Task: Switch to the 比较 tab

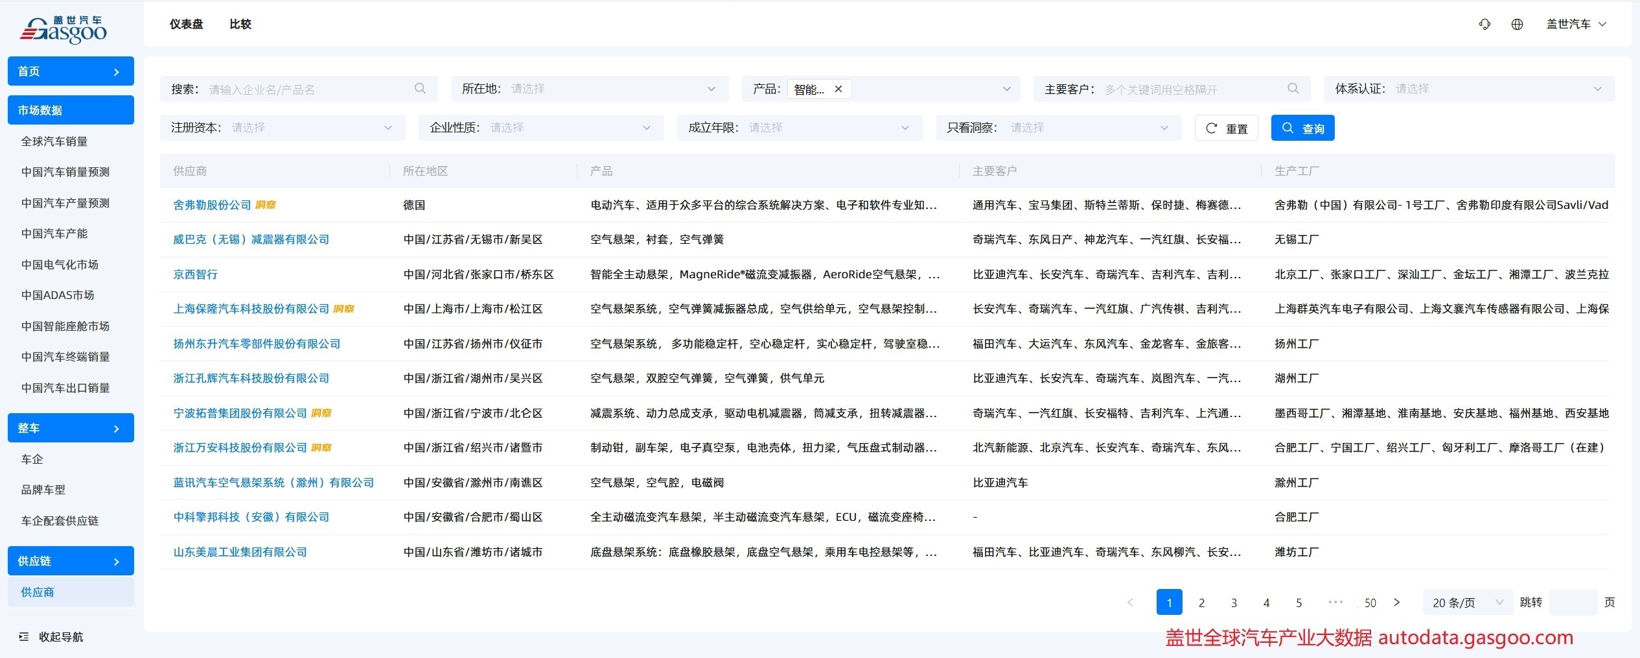Action: point(240,24)
